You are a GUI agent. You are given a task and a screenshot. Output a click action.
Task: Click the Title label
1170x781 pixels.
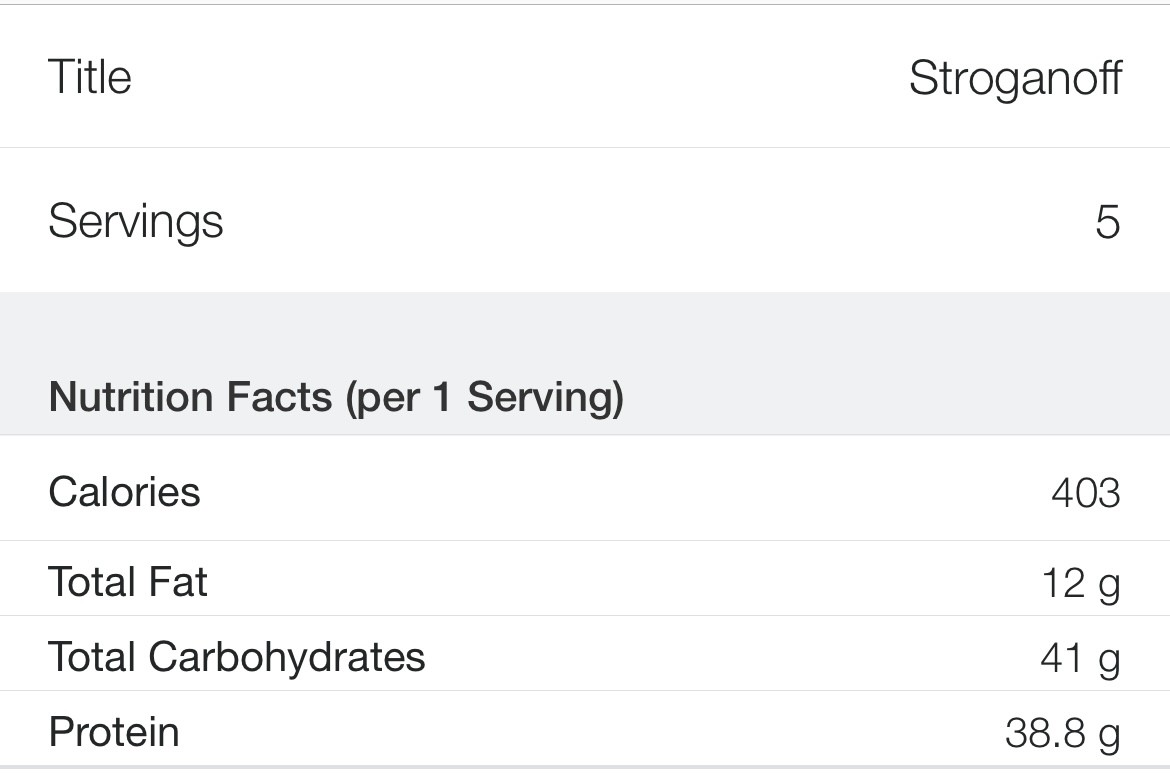point(89,77)
